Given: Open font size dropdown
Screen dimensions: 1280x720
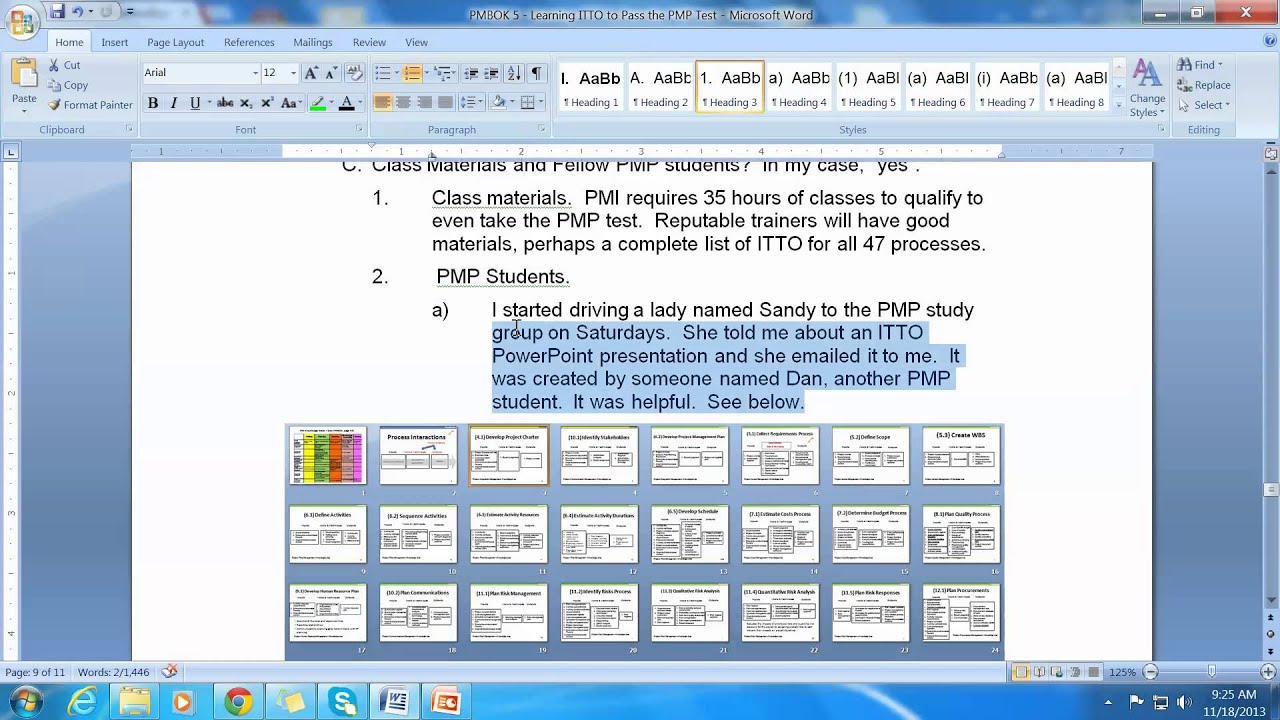Looking at the screenshot, I should tap(293, 73).
